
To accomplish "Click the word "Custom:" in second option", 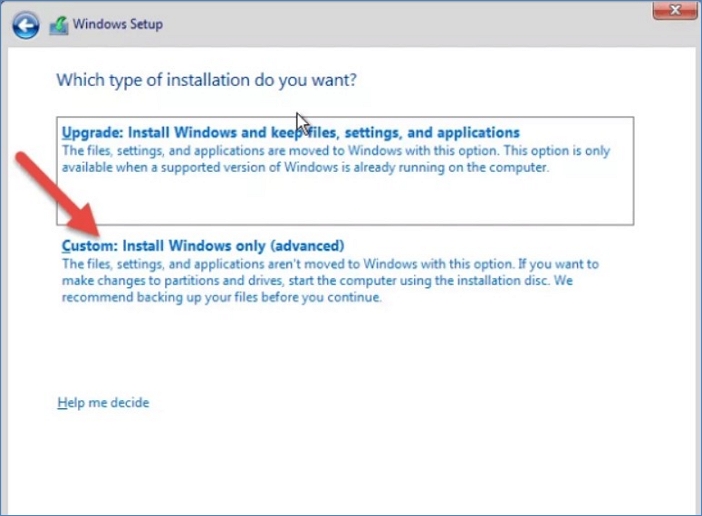I will 90,245.
